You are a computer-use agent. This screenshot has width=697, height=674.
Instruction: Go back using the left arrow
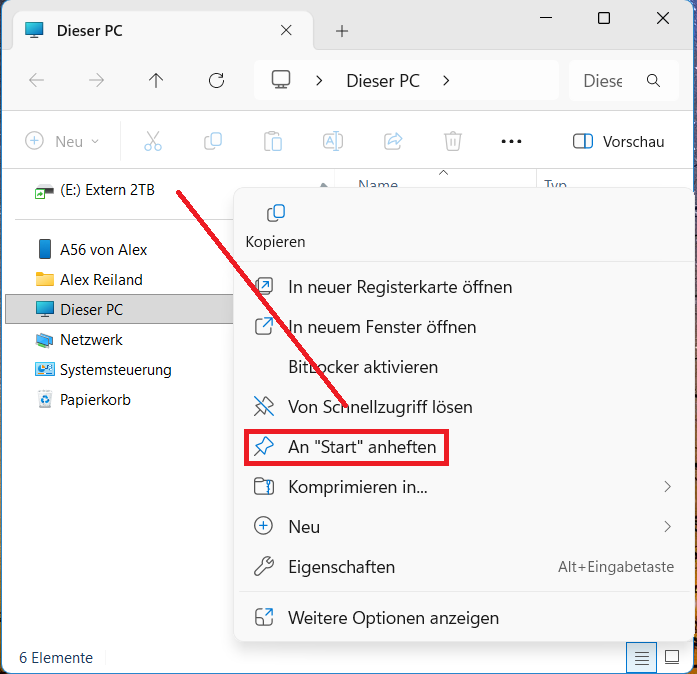tap(36, 80)
